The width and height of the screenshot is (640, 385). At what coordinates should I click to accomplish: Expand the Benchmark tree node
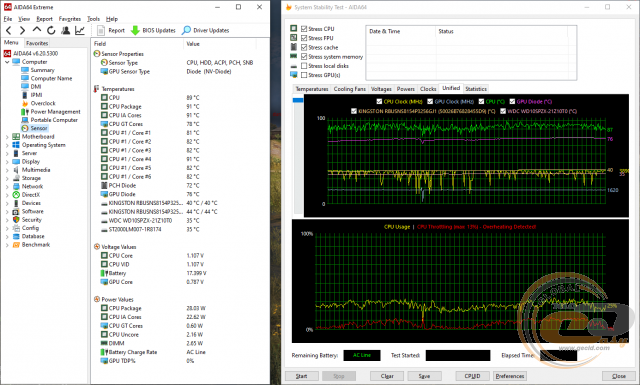pos(7,245)
